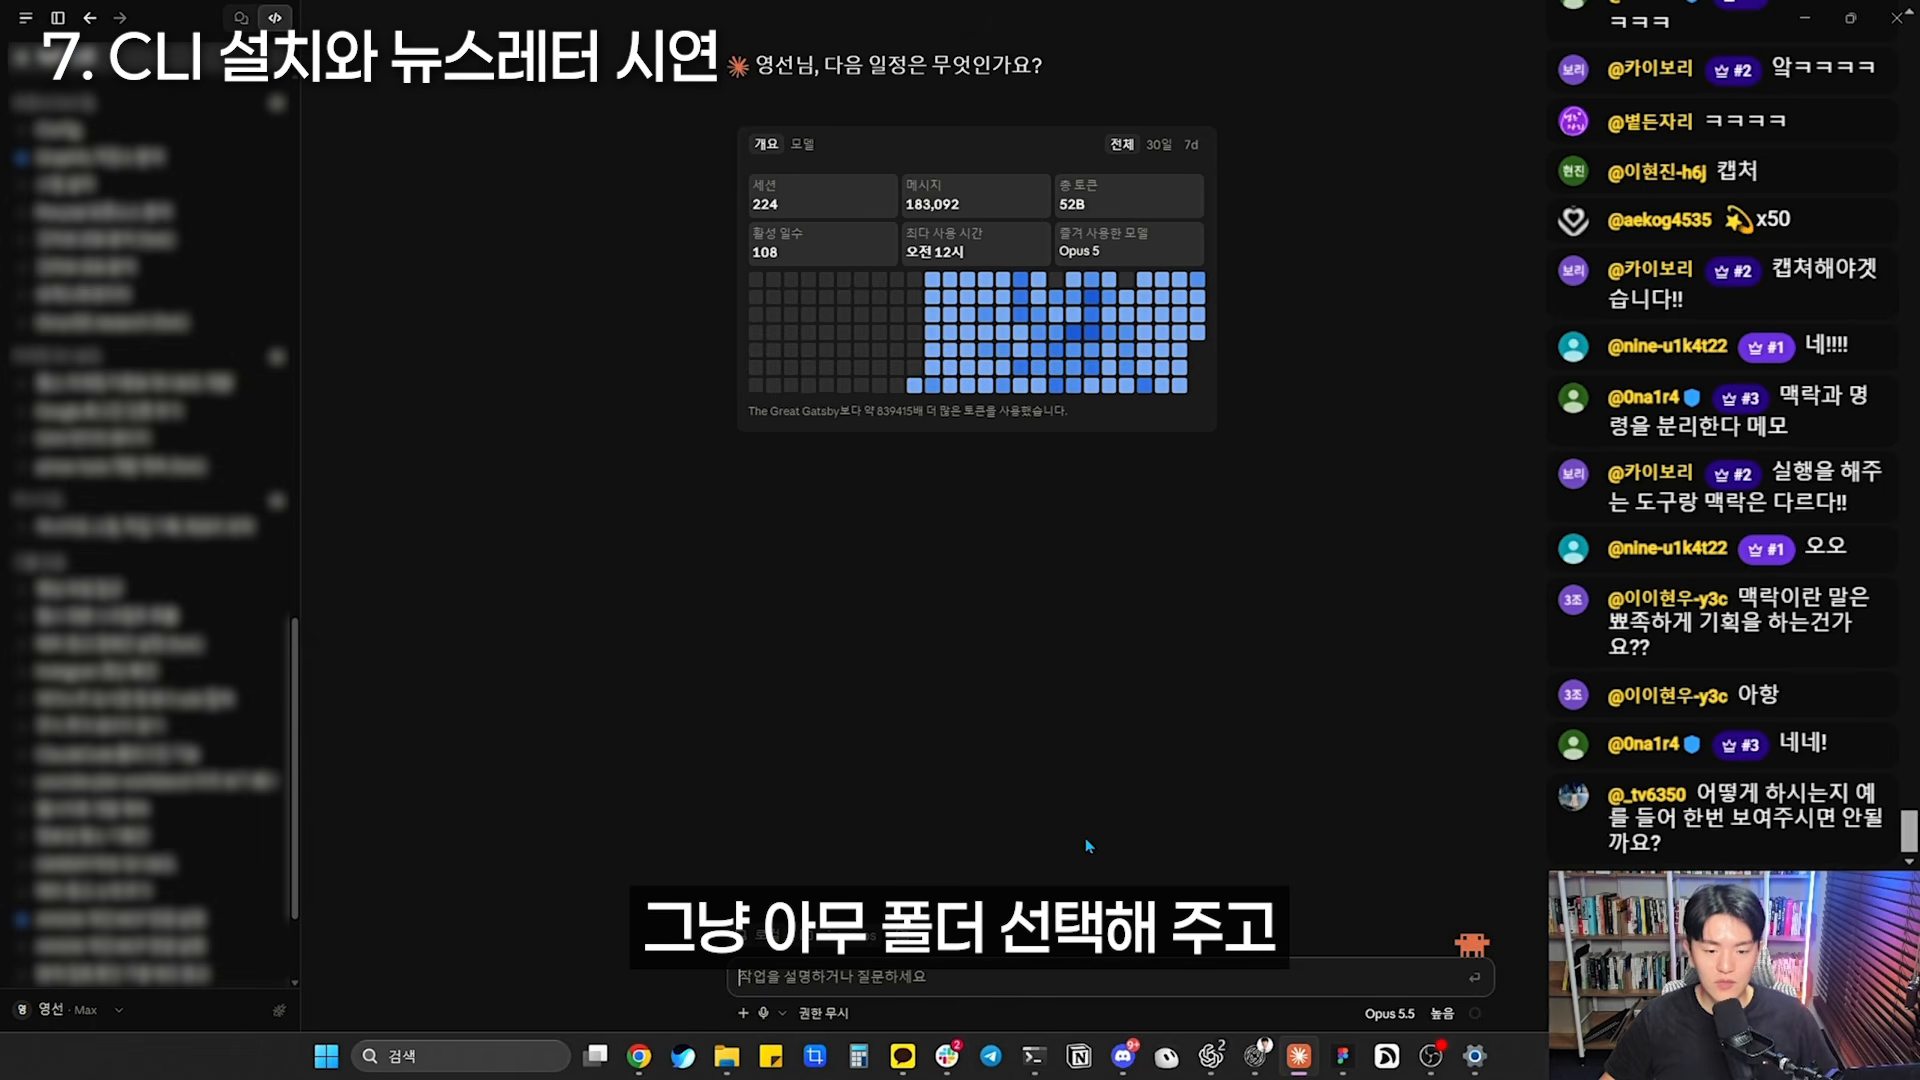Open the Terminal from the taskbar

point(1034,1056)
